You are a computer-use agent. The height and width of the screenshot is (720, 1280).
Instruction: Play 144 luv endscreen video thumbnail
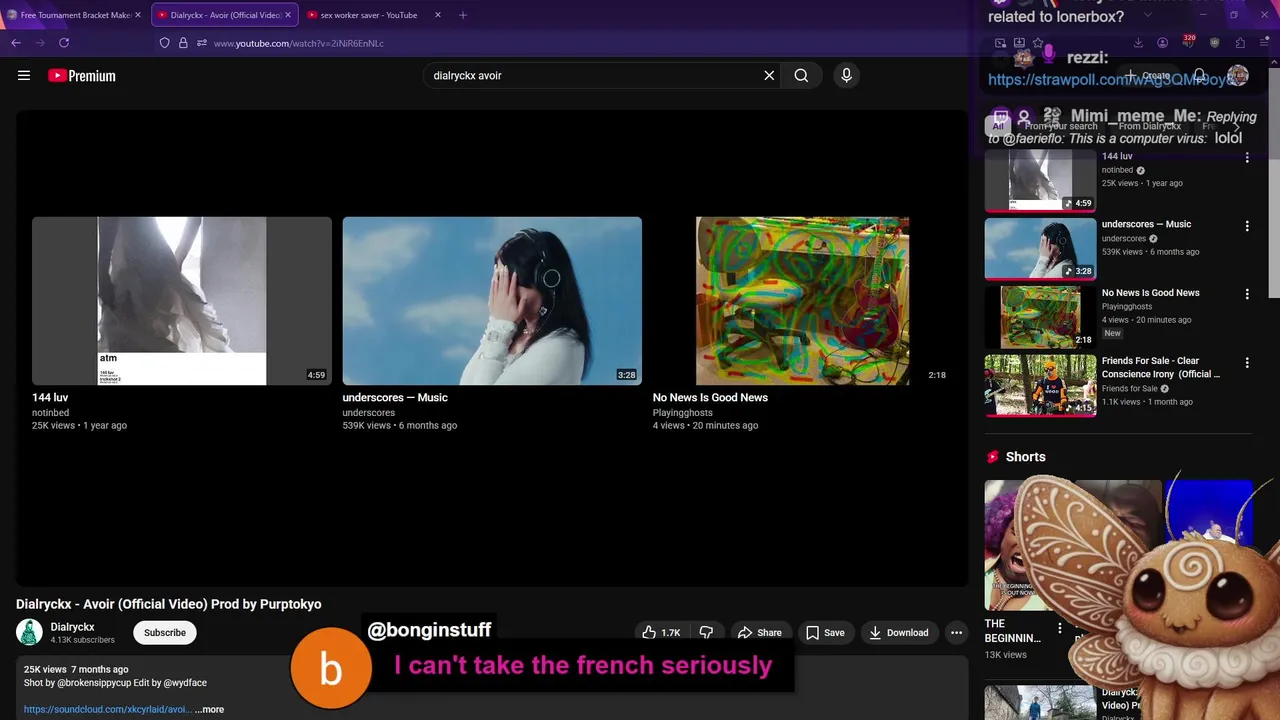pyautogui.click(x=182, y=301)
